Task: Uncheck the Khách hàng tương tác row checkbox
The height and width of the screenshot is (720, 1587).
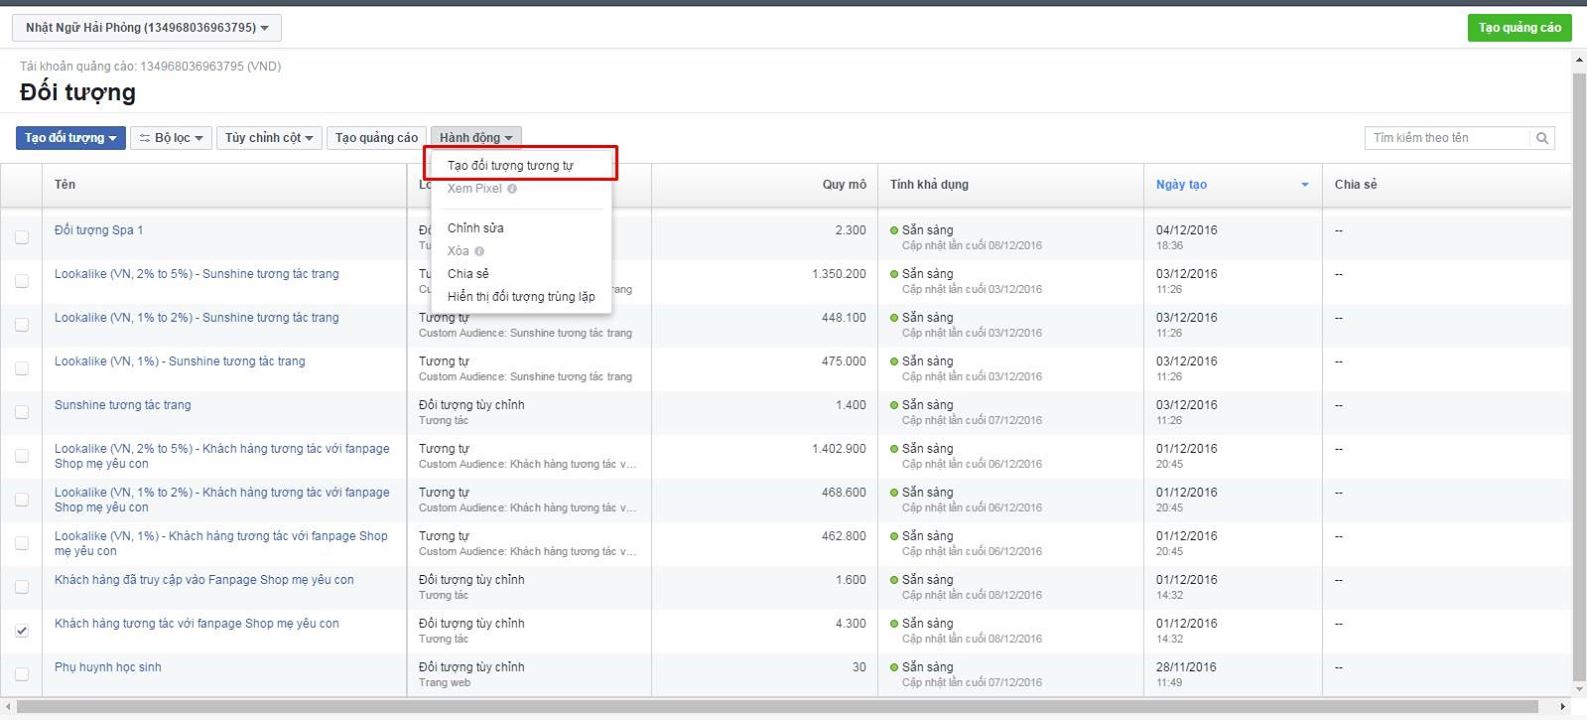Action: coord(22,631)
